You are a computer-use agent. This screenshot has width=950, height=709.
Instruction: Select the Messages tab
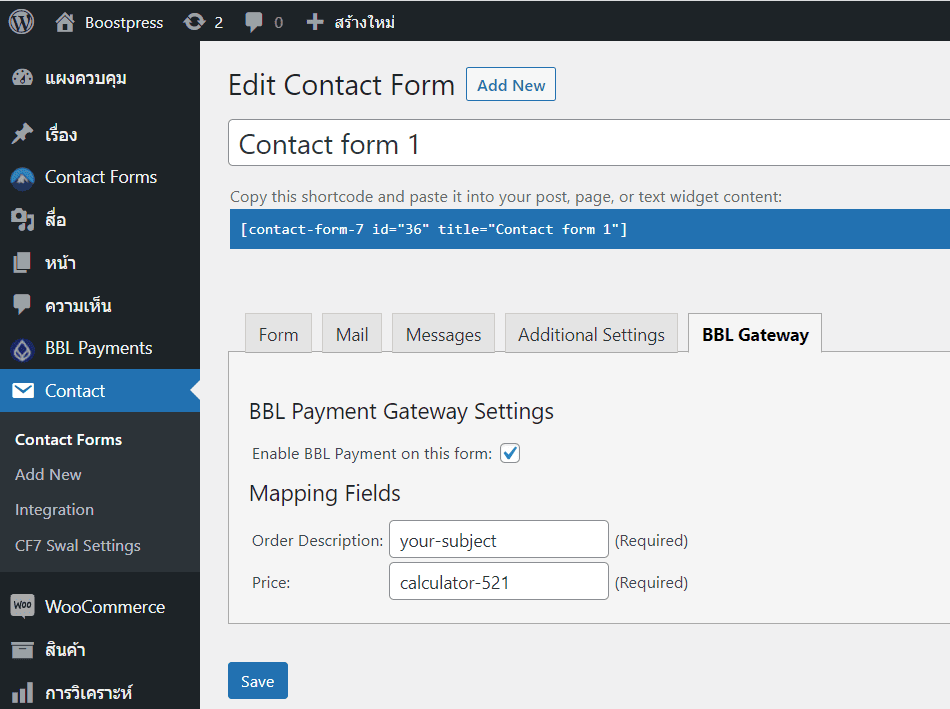click(x=443, y=334)
